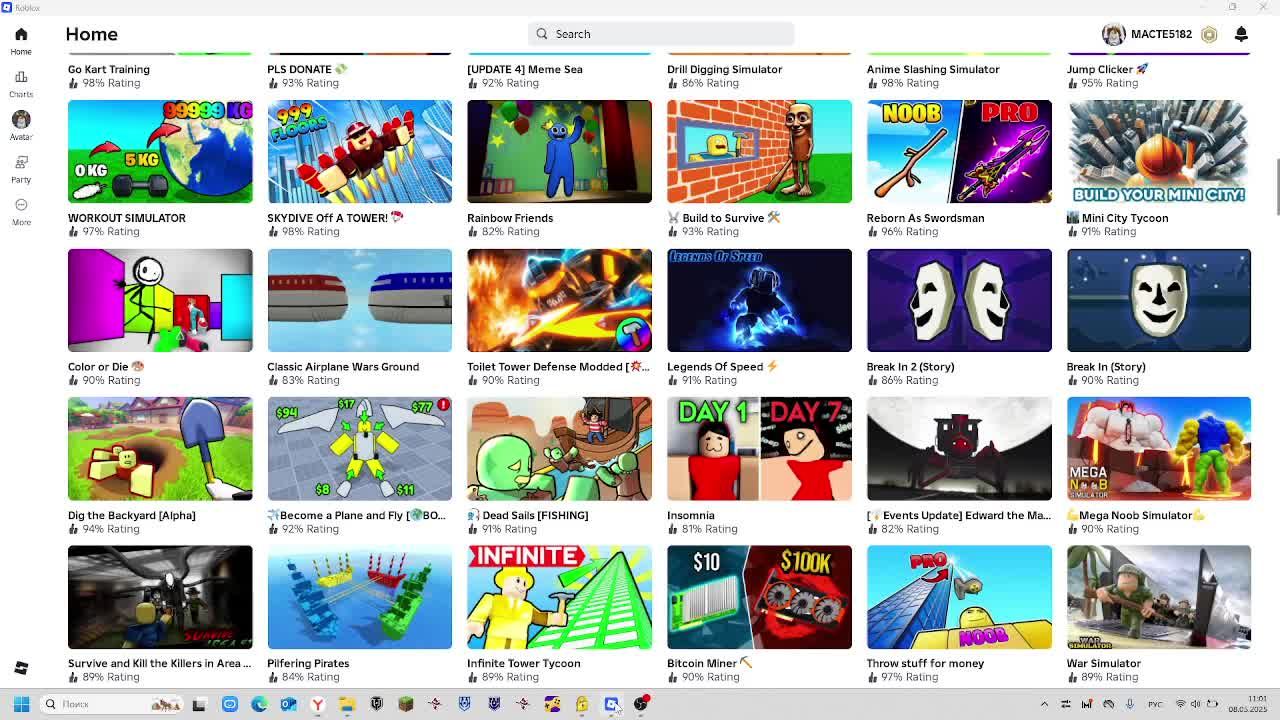Image resolution: width=1280 pixels, height=720 pixels.
Task: Open the MACTE5182 profile name
Action: pos(1161,34)
